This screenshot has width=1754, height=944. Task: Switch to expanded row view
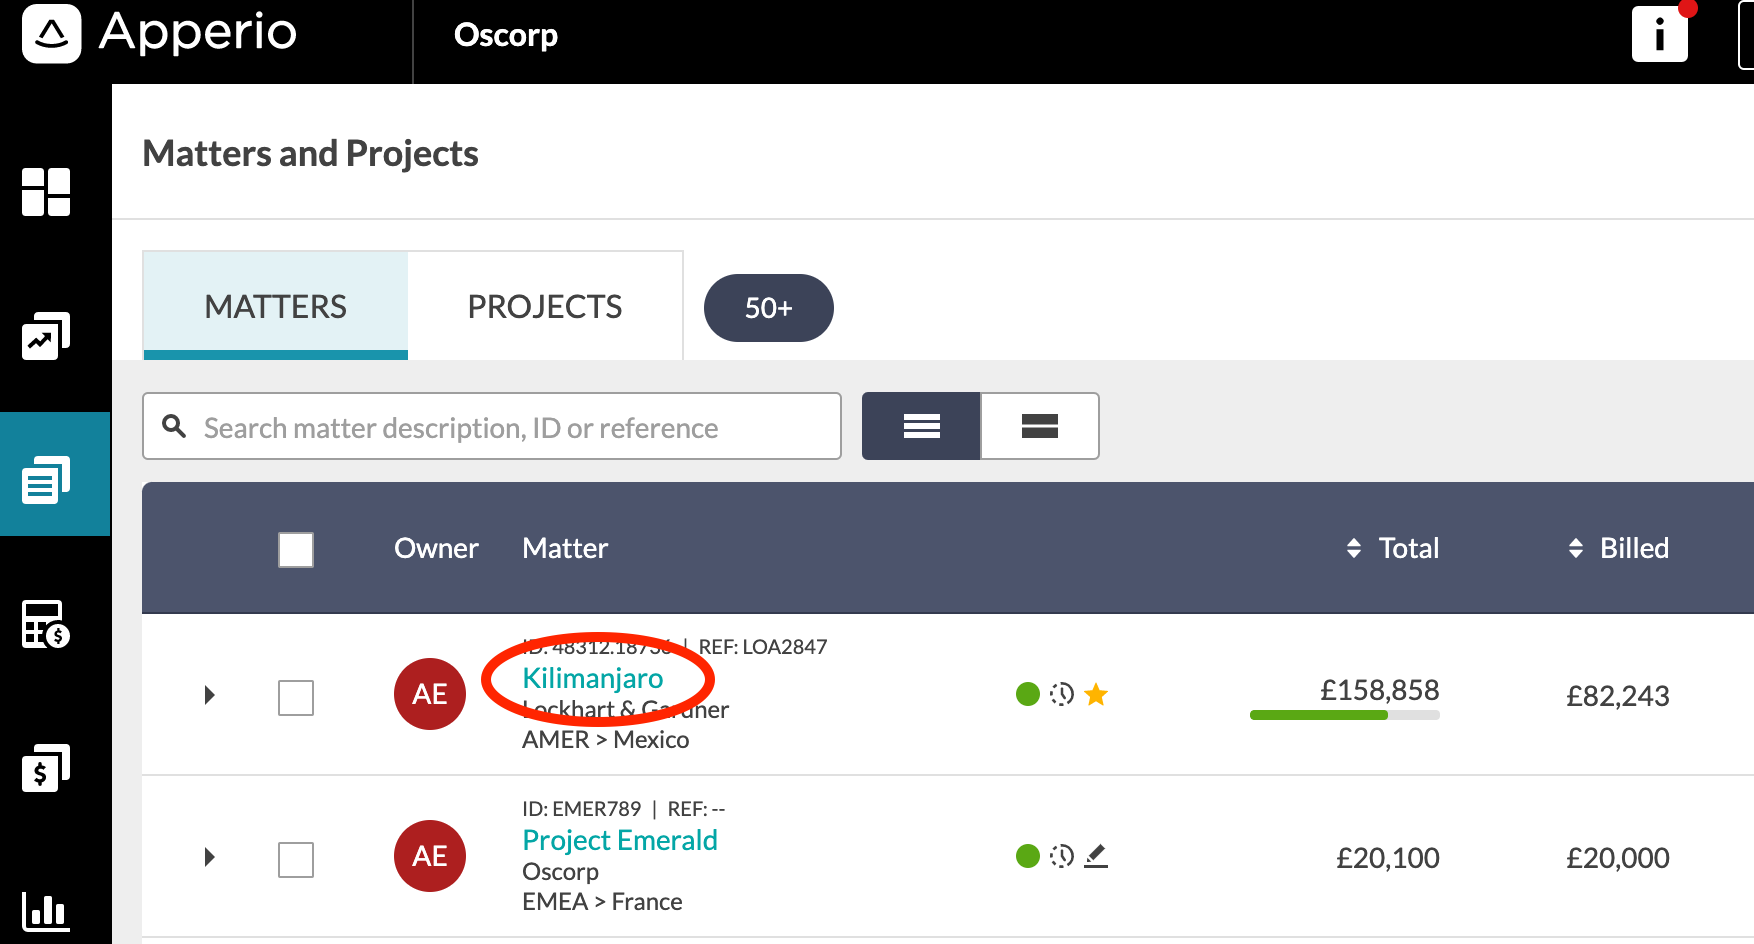pyautogui.click(x=1040, y=426)
